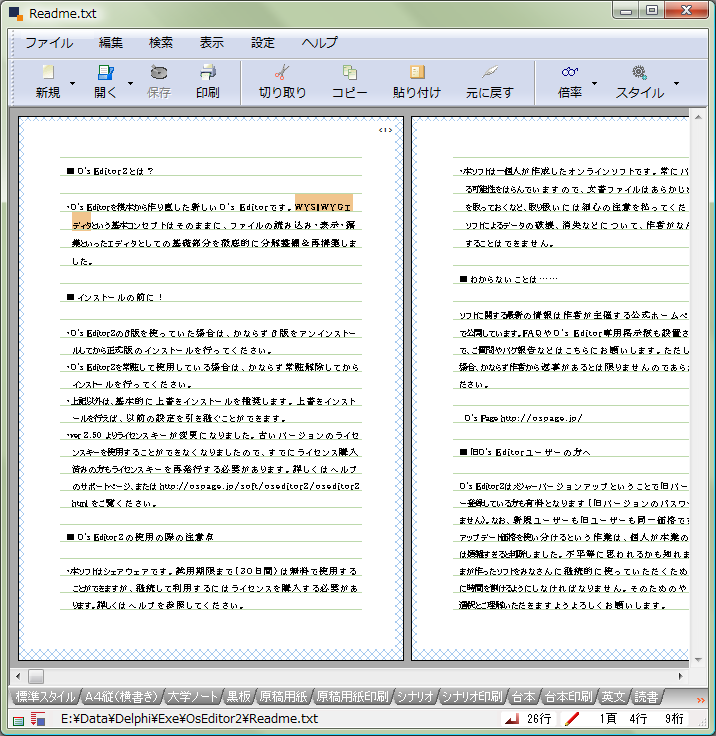This screenshot has height=736, width=716.
Task: Open the 検索 menu
Action: point(161,43)
